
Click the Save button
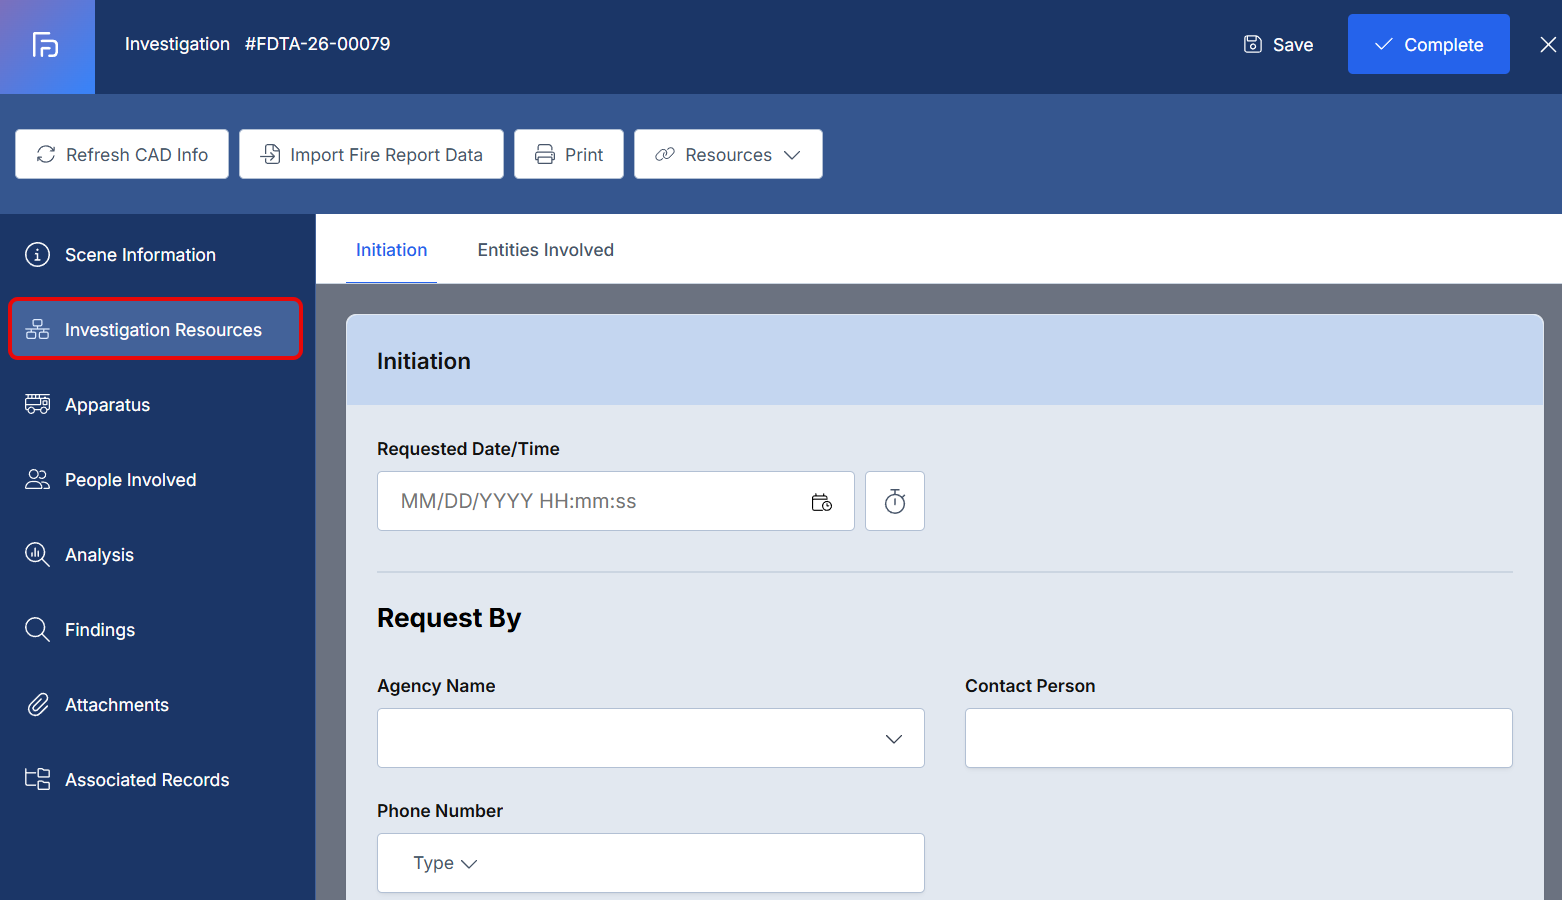(x=1278, y=45)
